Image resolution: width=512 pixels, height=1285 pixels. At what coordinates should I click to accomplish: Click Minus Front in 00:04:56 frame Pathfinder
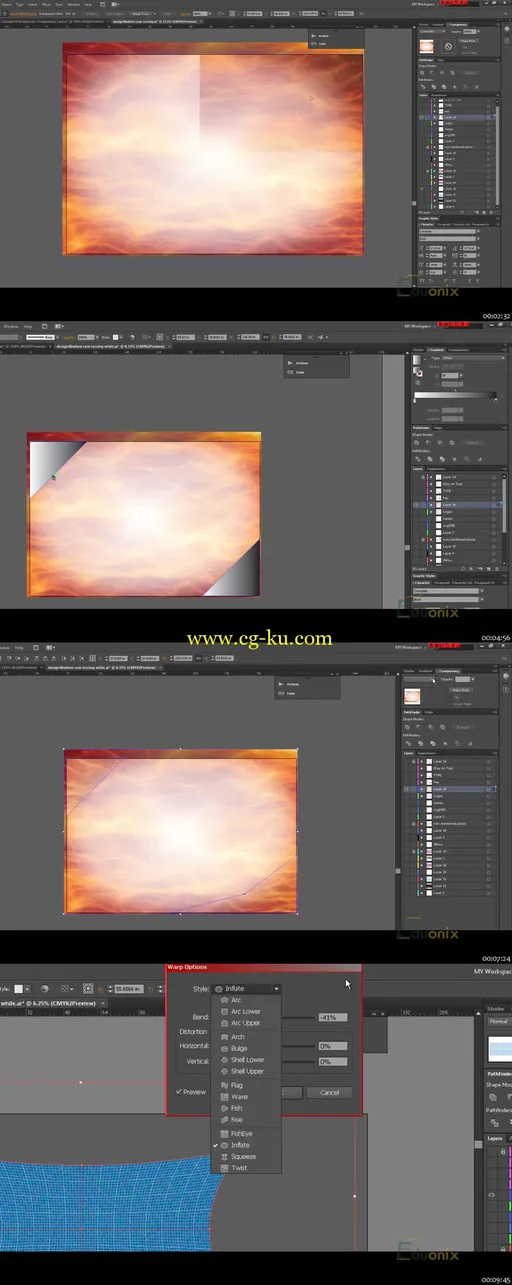tap(428, 443)
